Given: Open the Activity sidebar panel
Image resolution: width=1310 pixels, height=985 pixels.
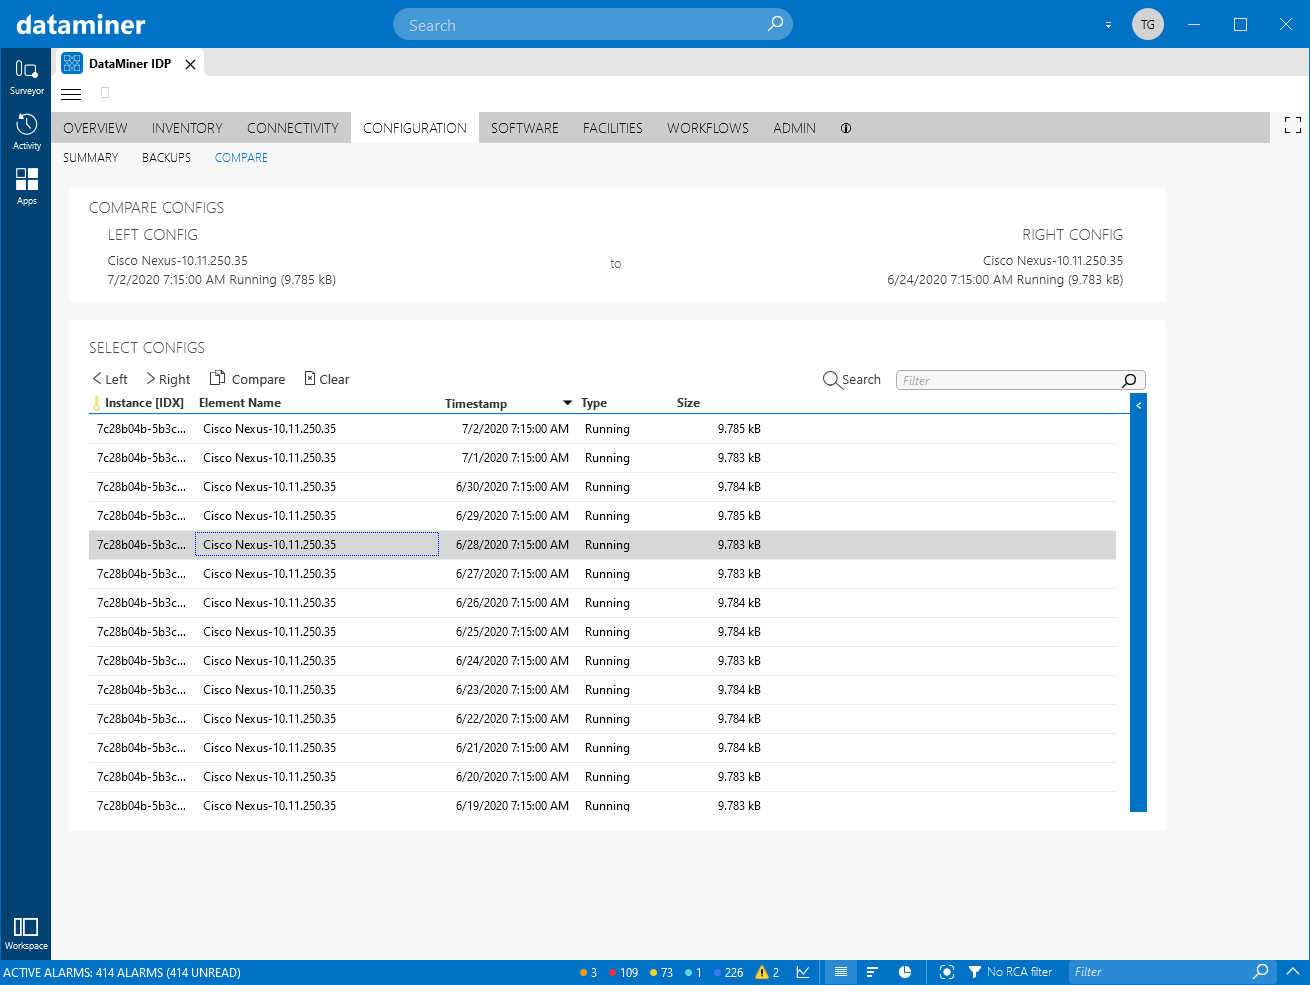Looking at the screenshot, I should (27, 132).
